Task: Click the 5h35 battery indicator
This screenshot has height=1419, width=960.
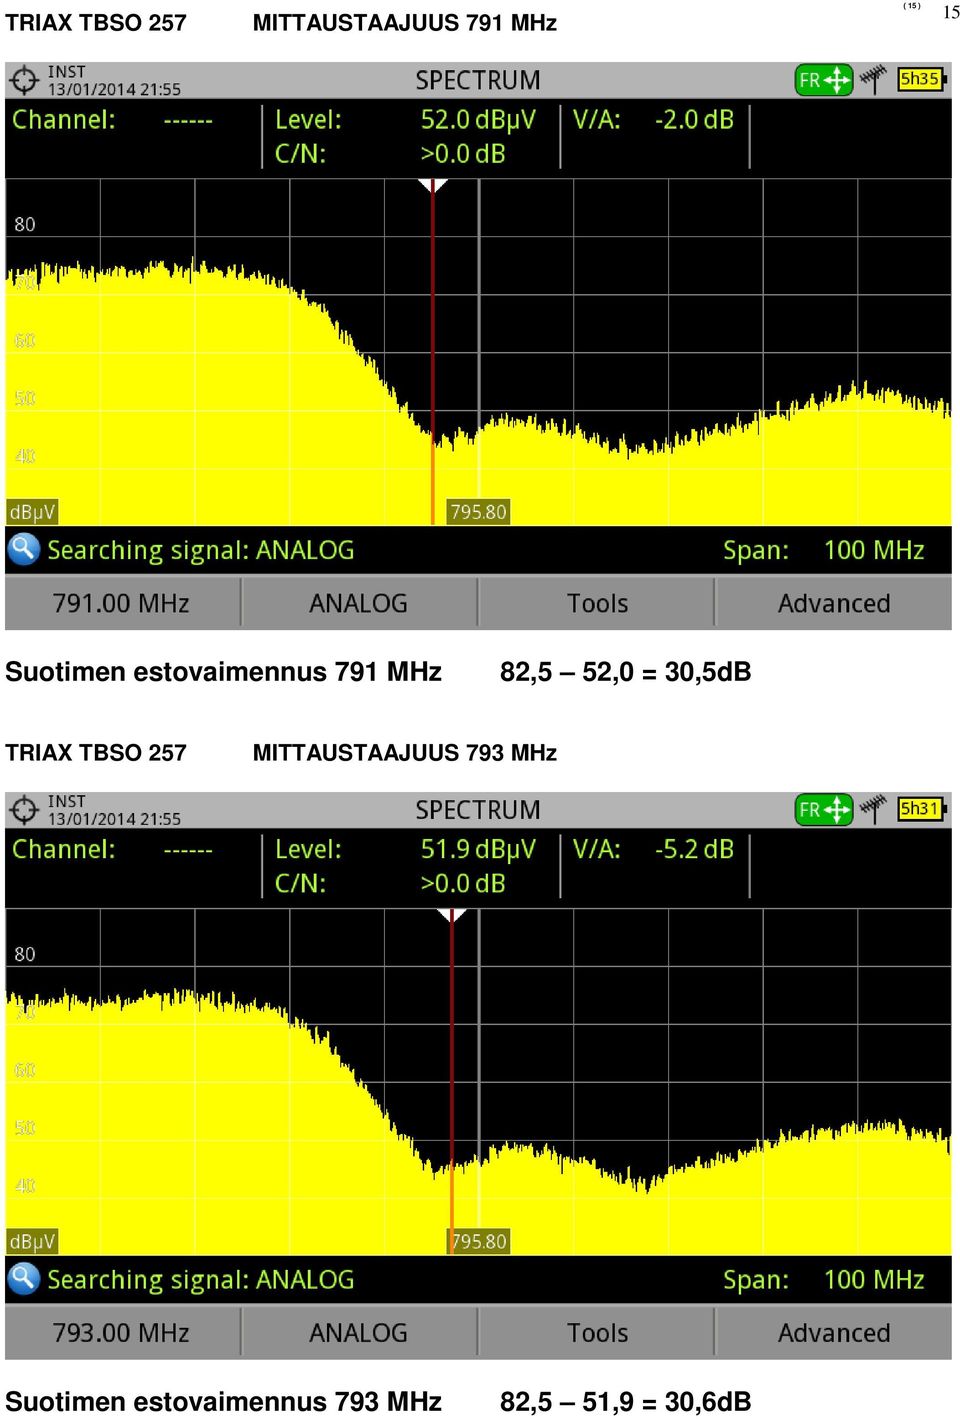Action: point(921,79)
